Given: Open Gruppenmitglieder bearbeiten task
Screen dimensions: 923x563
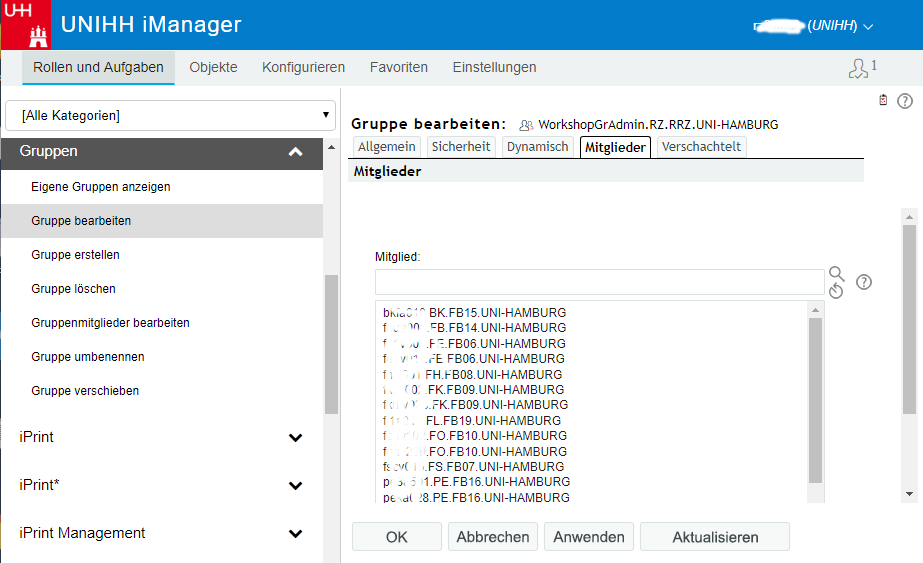Looking at the screenshot, I should (x=162, y=323).
